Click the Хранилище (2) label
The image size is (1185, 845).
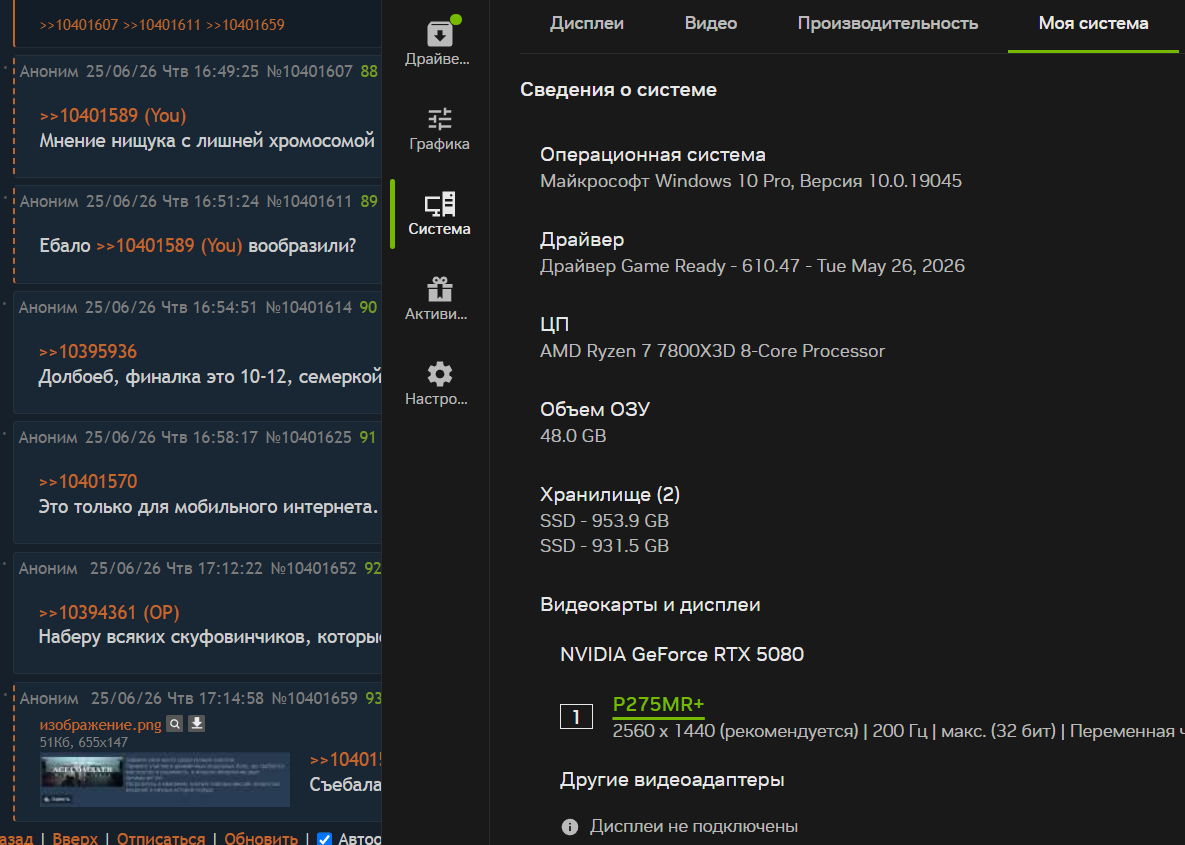610,494
